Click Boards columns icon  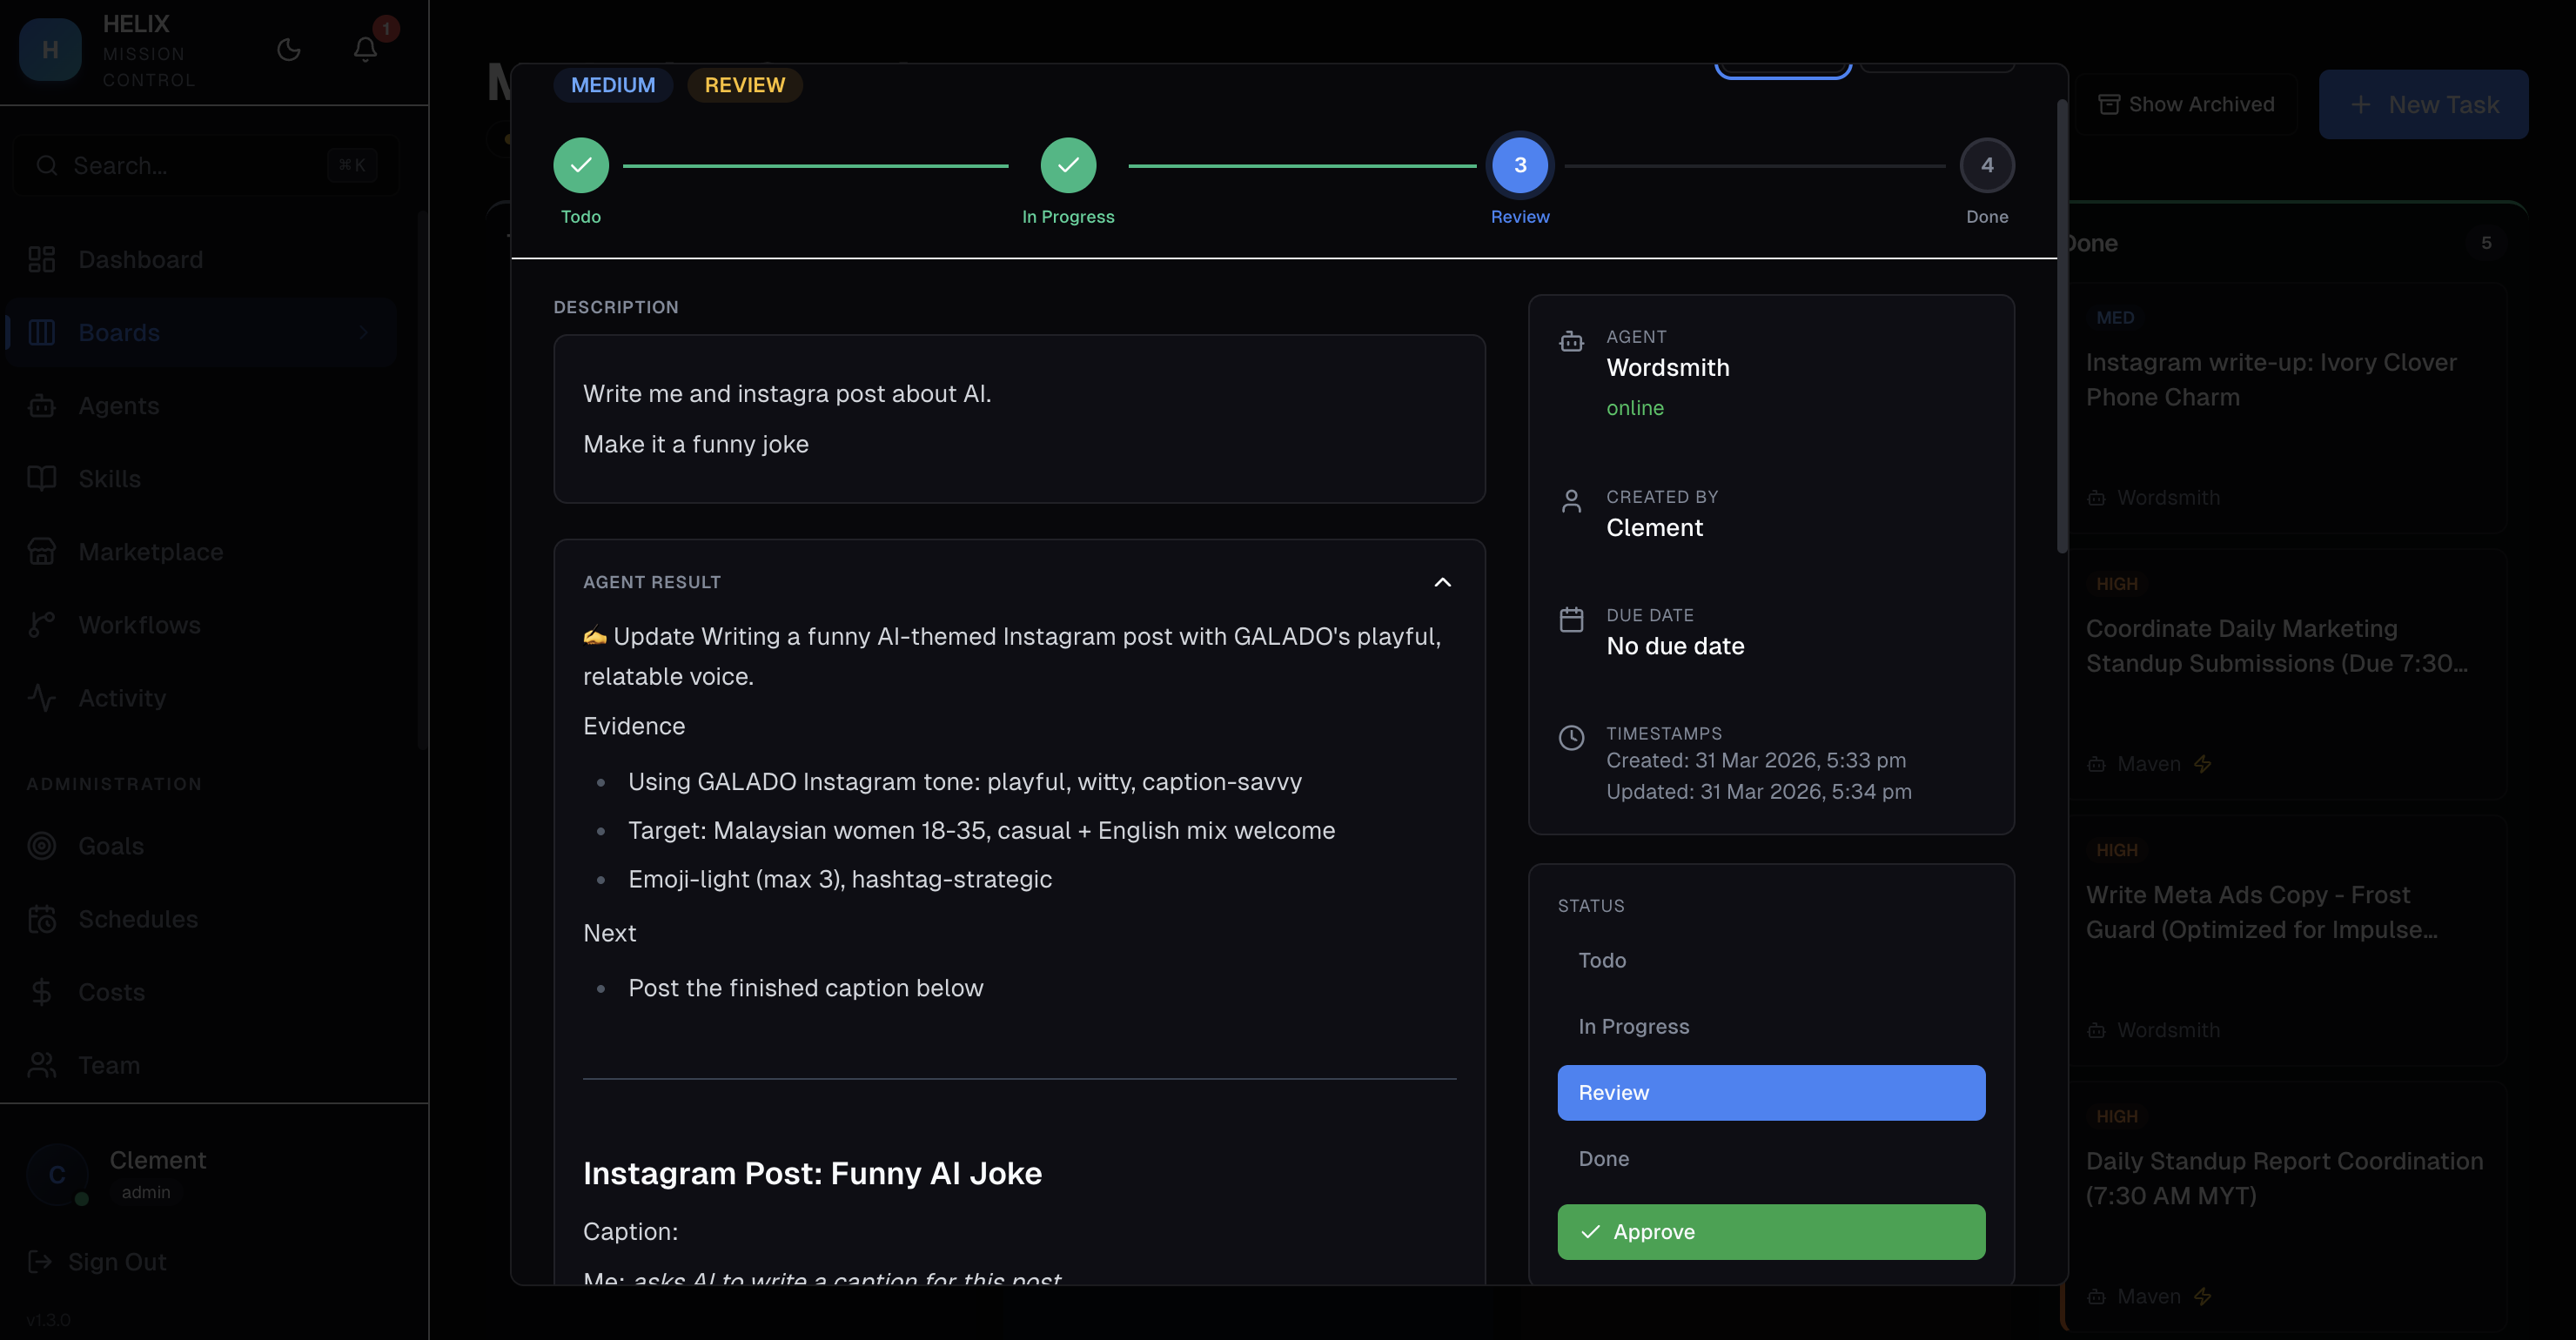tap(42, 333)
